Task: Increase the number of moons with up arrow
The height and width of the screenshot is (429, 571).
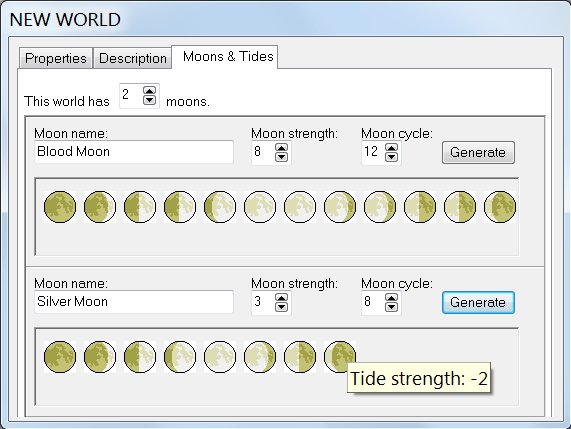Action: coord(150,90)
